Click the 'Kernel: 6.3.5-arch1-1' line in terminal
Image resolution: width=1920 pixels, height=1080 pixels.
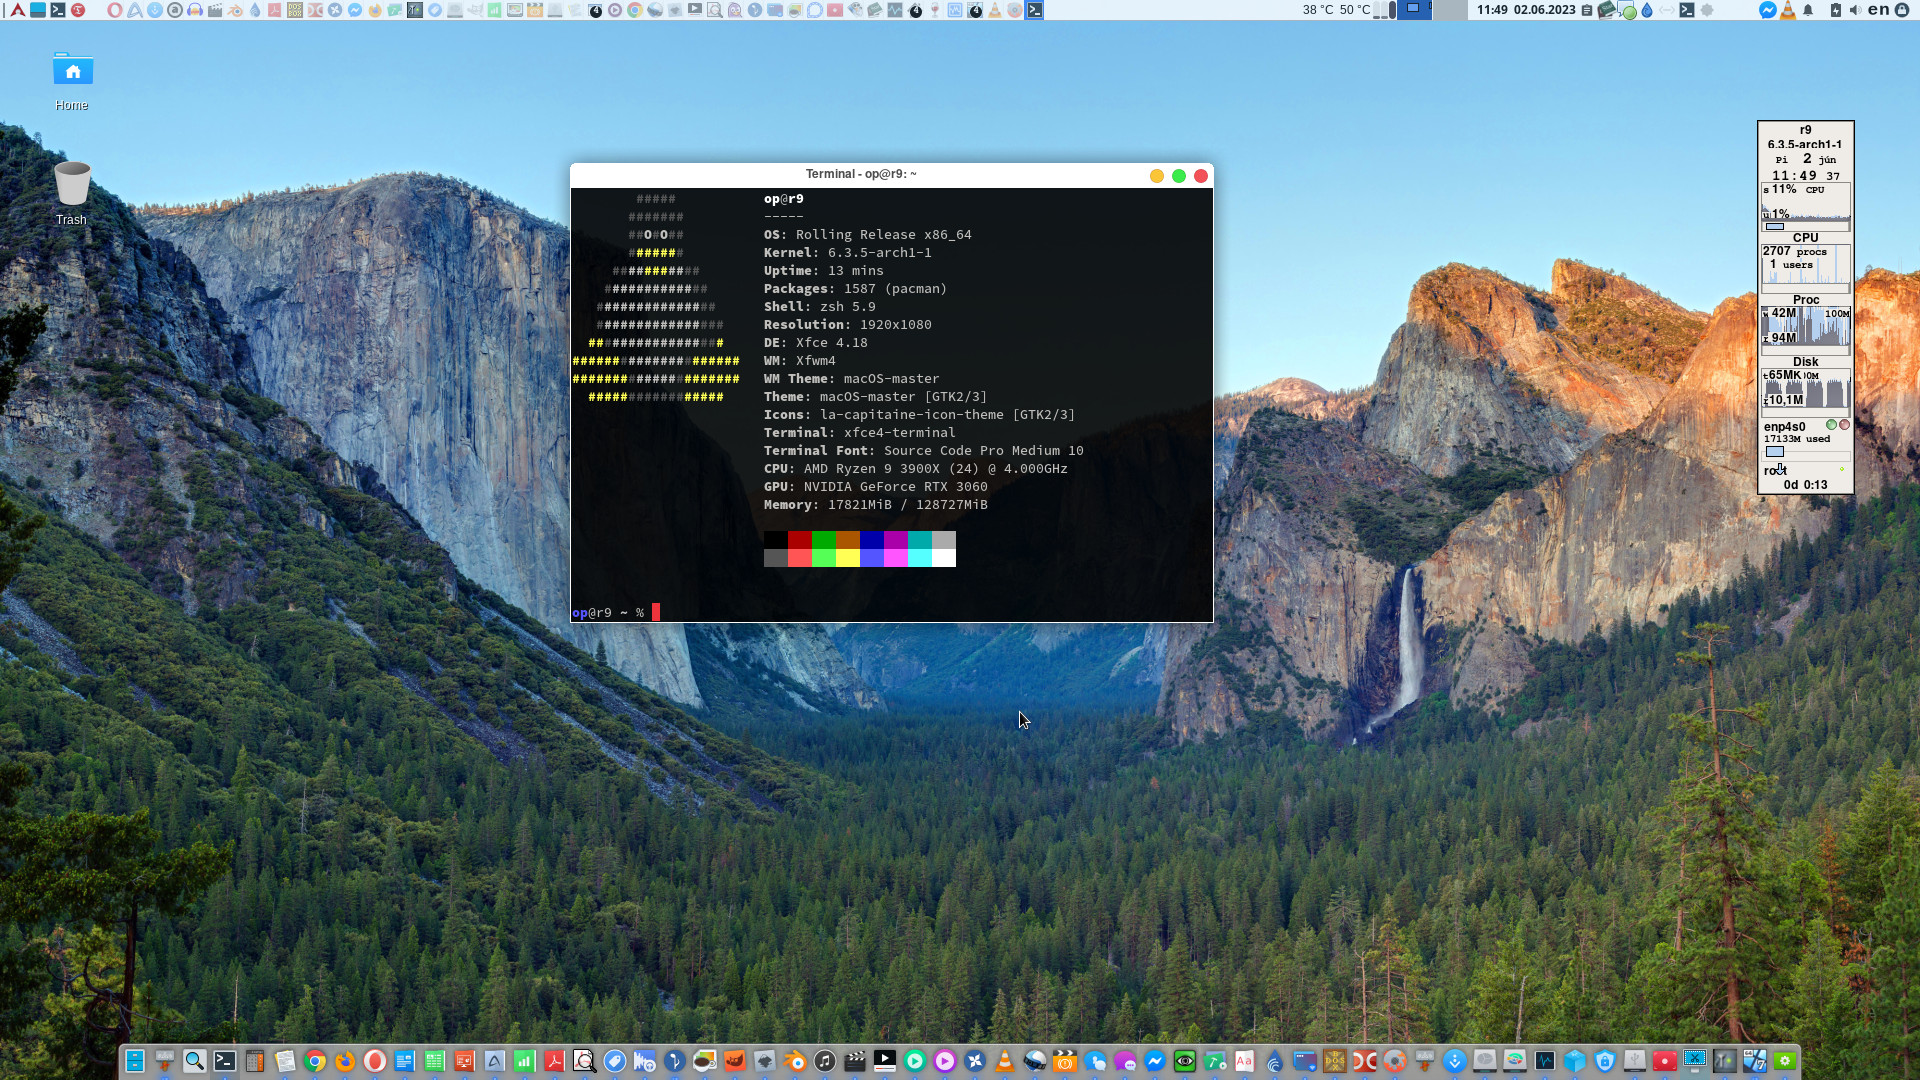point(848,253)
